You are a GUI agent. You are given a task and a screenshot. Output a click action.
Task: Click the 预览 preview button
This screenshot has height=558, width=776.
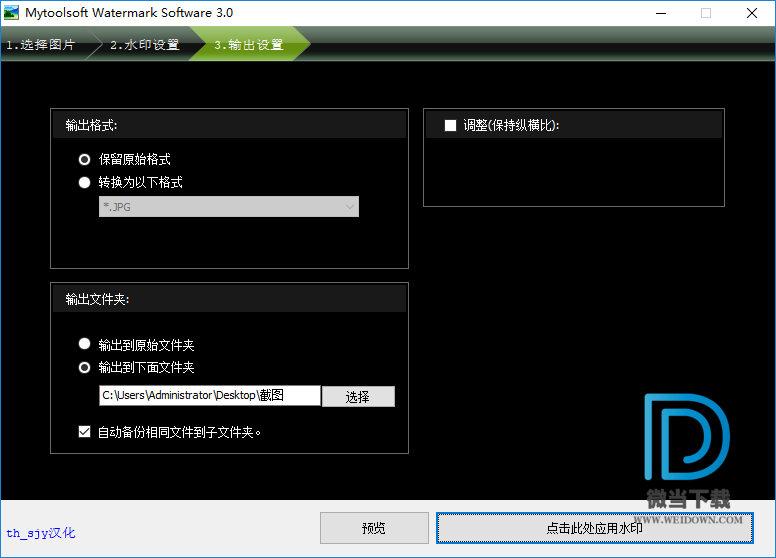coord(373,528)
